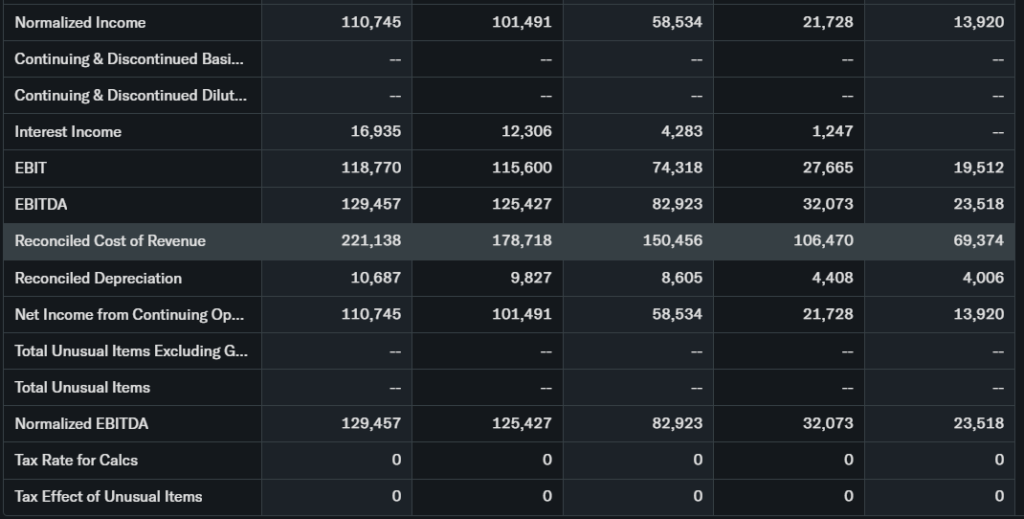This screenshot has height=519, width=1024.
Task: Select the Reconciled Depreciation row label
Action: point(98,278)
